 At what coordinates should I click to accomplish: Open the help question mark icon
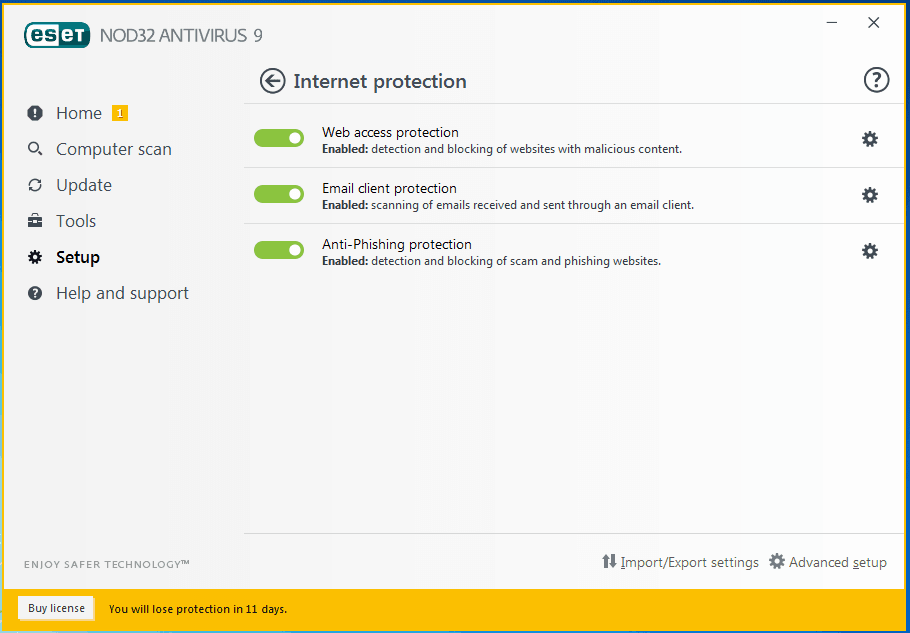tap(876, 80)
